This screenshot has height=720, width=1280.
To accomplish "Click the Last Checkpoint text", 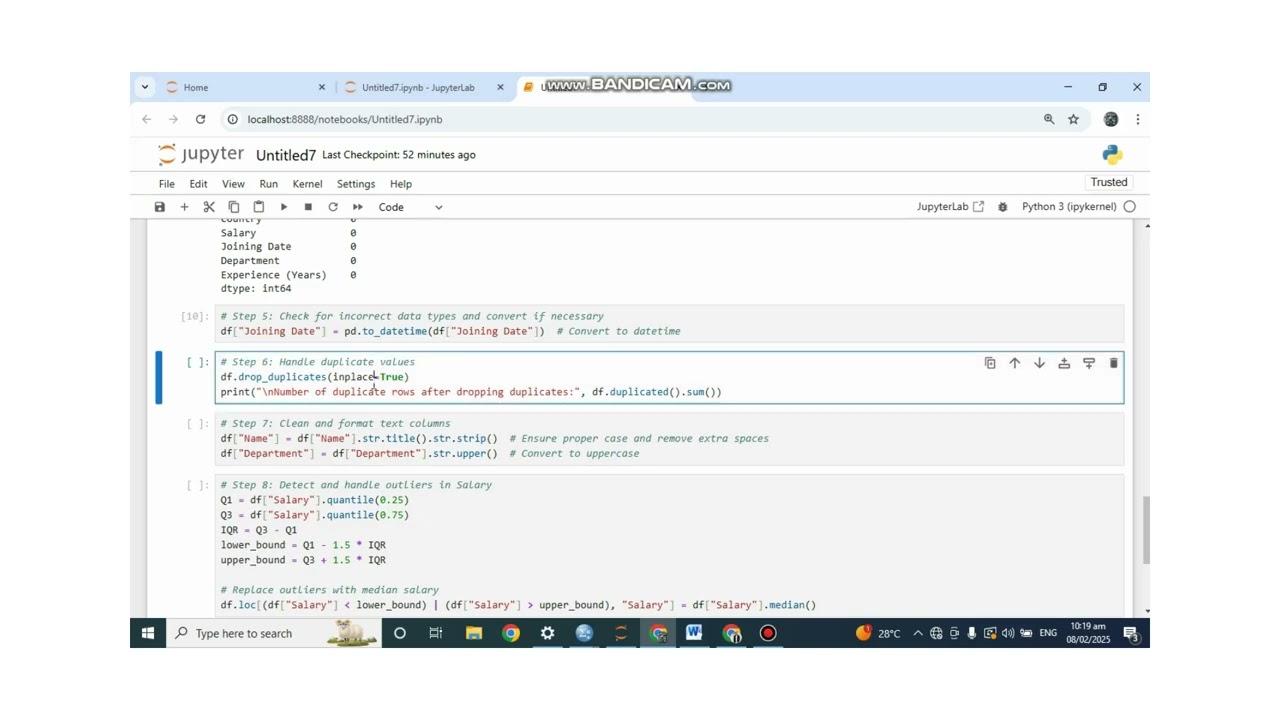I will click(x=399, y=155).
